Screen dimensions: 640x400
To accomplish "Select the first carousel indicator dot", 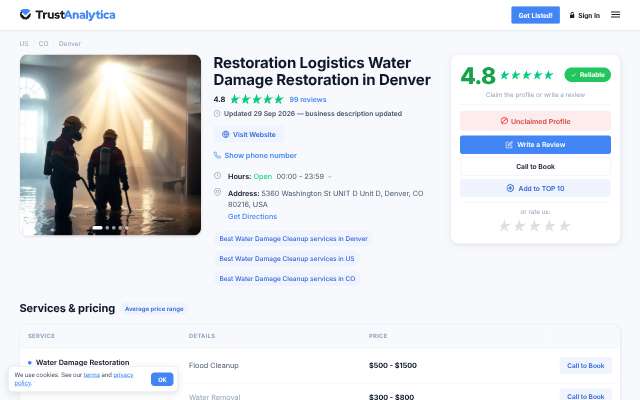I will [x=97, y=228].
